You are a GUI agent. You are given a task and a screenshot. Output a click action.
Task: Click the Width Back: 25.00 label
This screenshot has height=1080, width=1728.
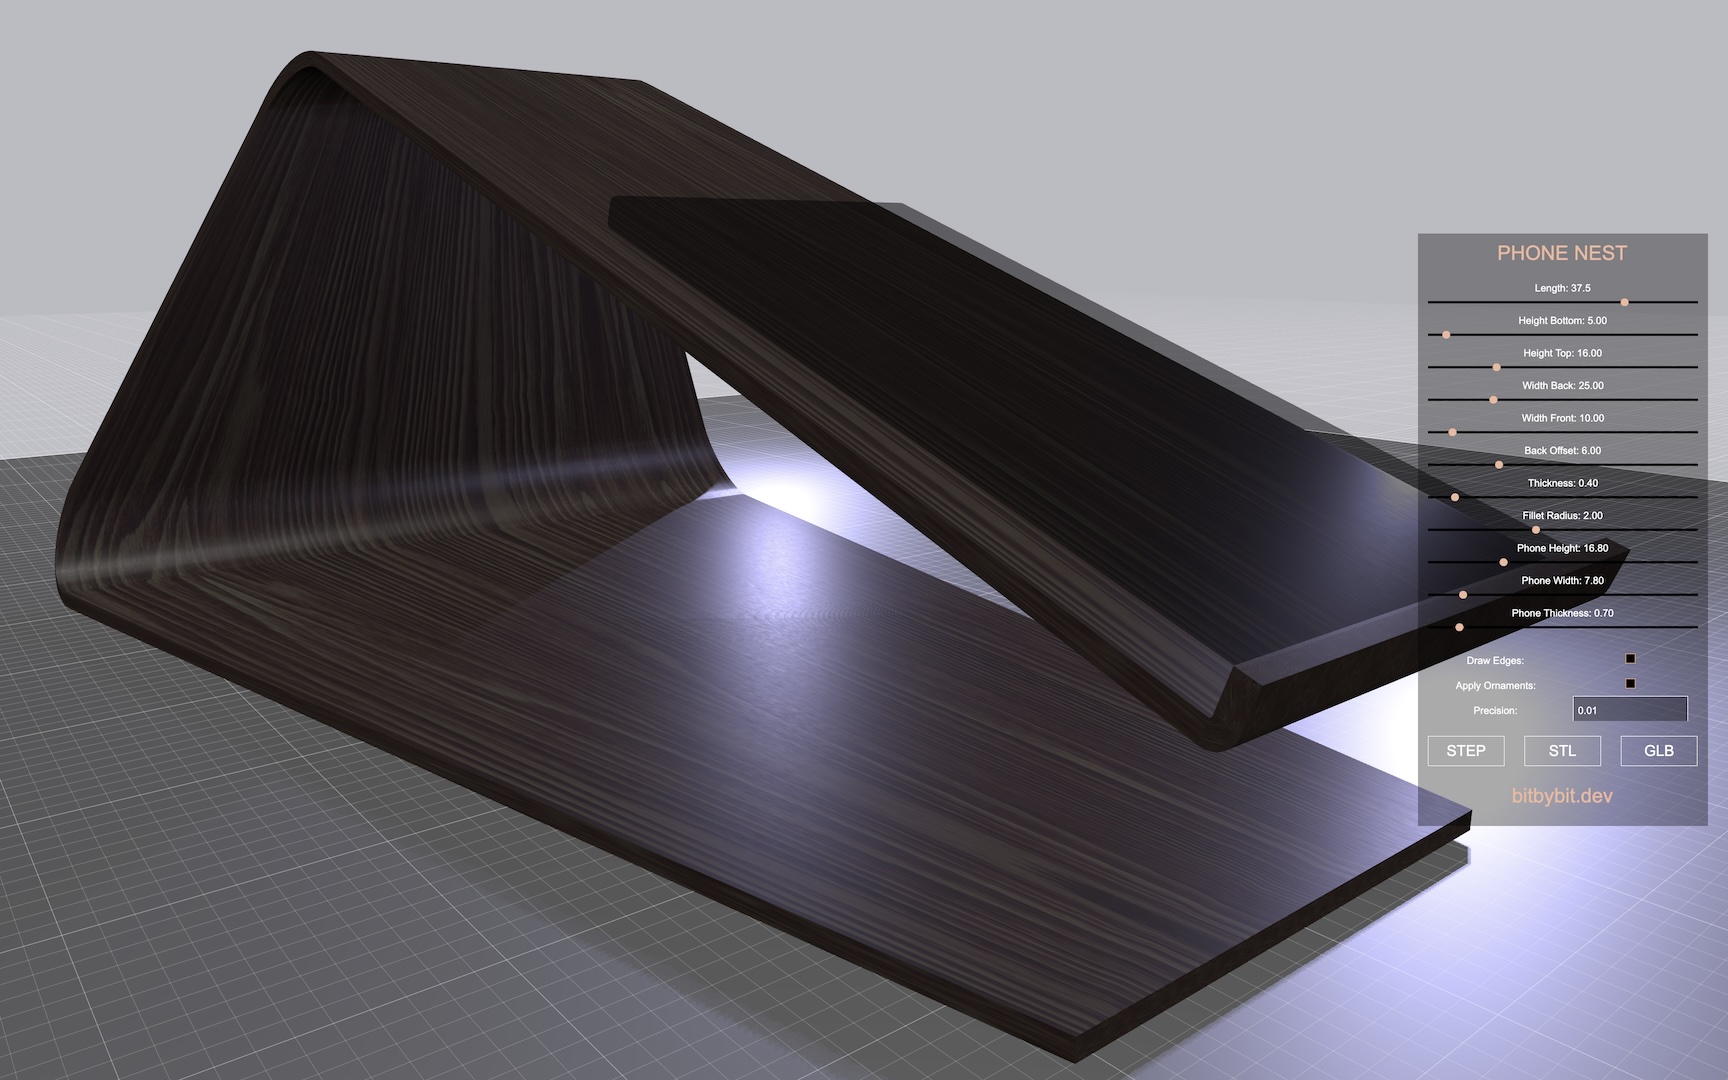click(x=1562, y=386)
